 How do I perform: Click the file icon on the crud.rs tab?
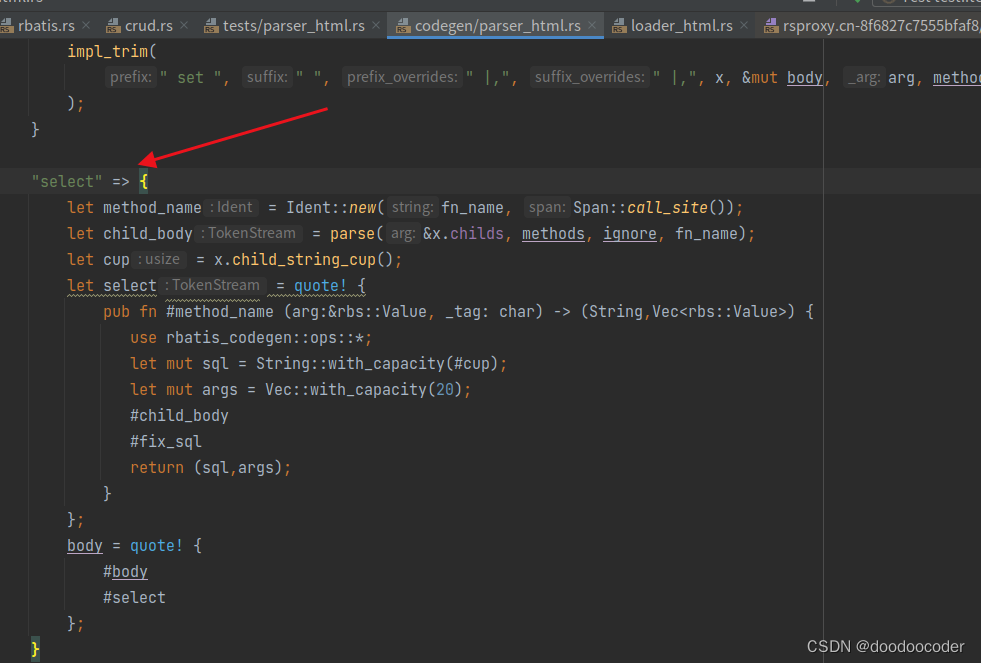(114, 26)
